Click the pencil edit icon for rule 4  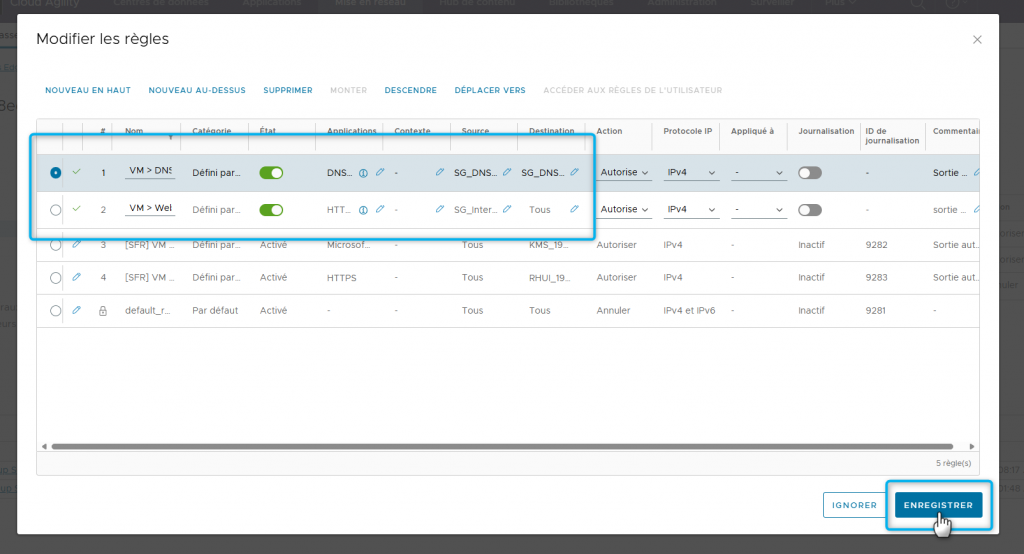pos(77,277)
